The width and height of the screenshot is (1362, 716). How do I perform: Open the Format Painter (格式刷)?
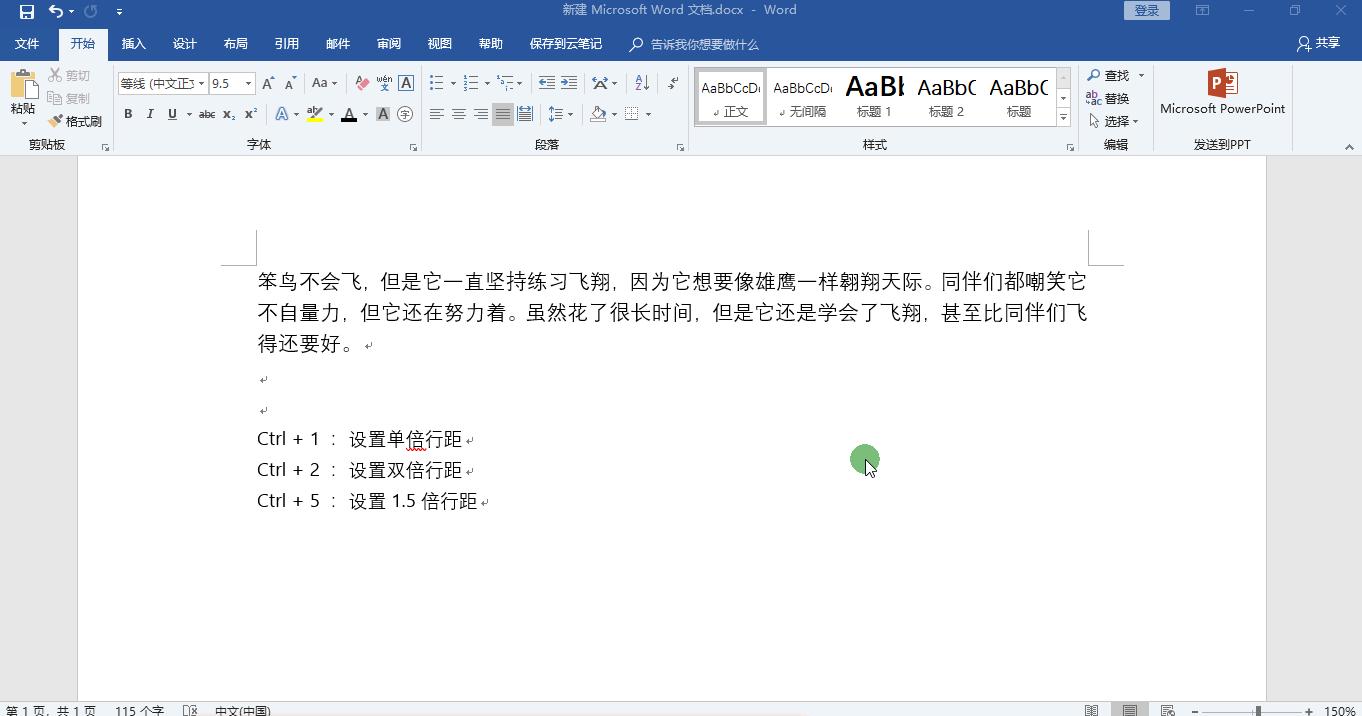75,120
